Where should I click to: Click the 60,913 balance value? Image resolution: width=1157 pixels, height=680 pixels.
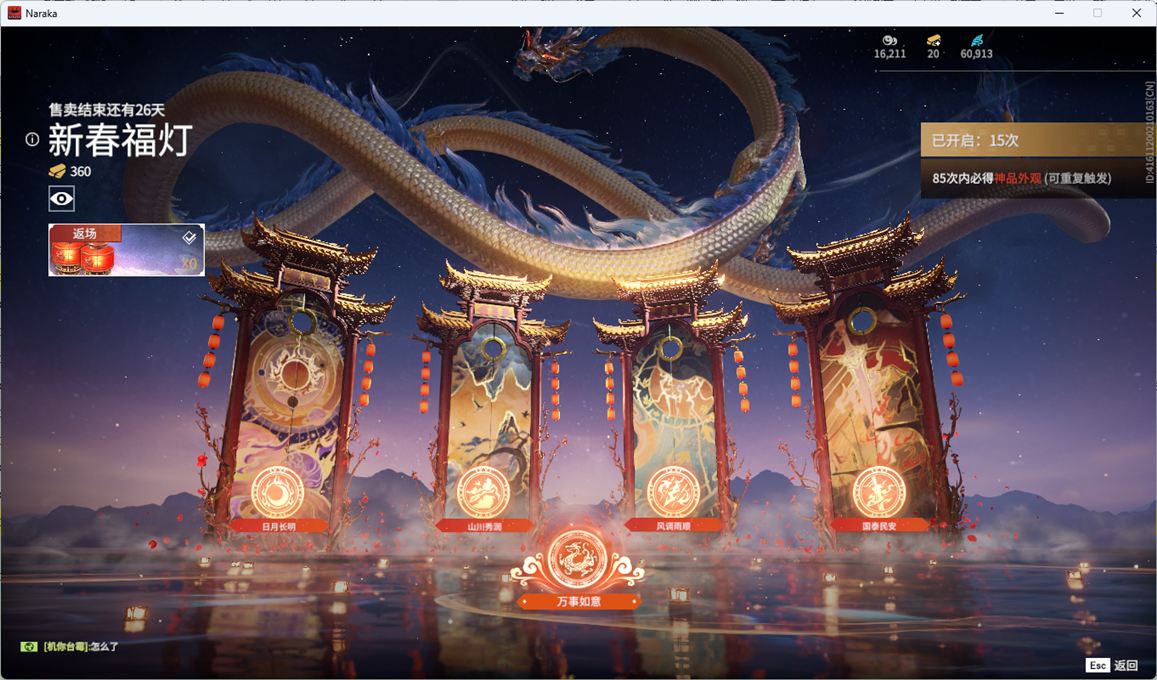point(976,54)
